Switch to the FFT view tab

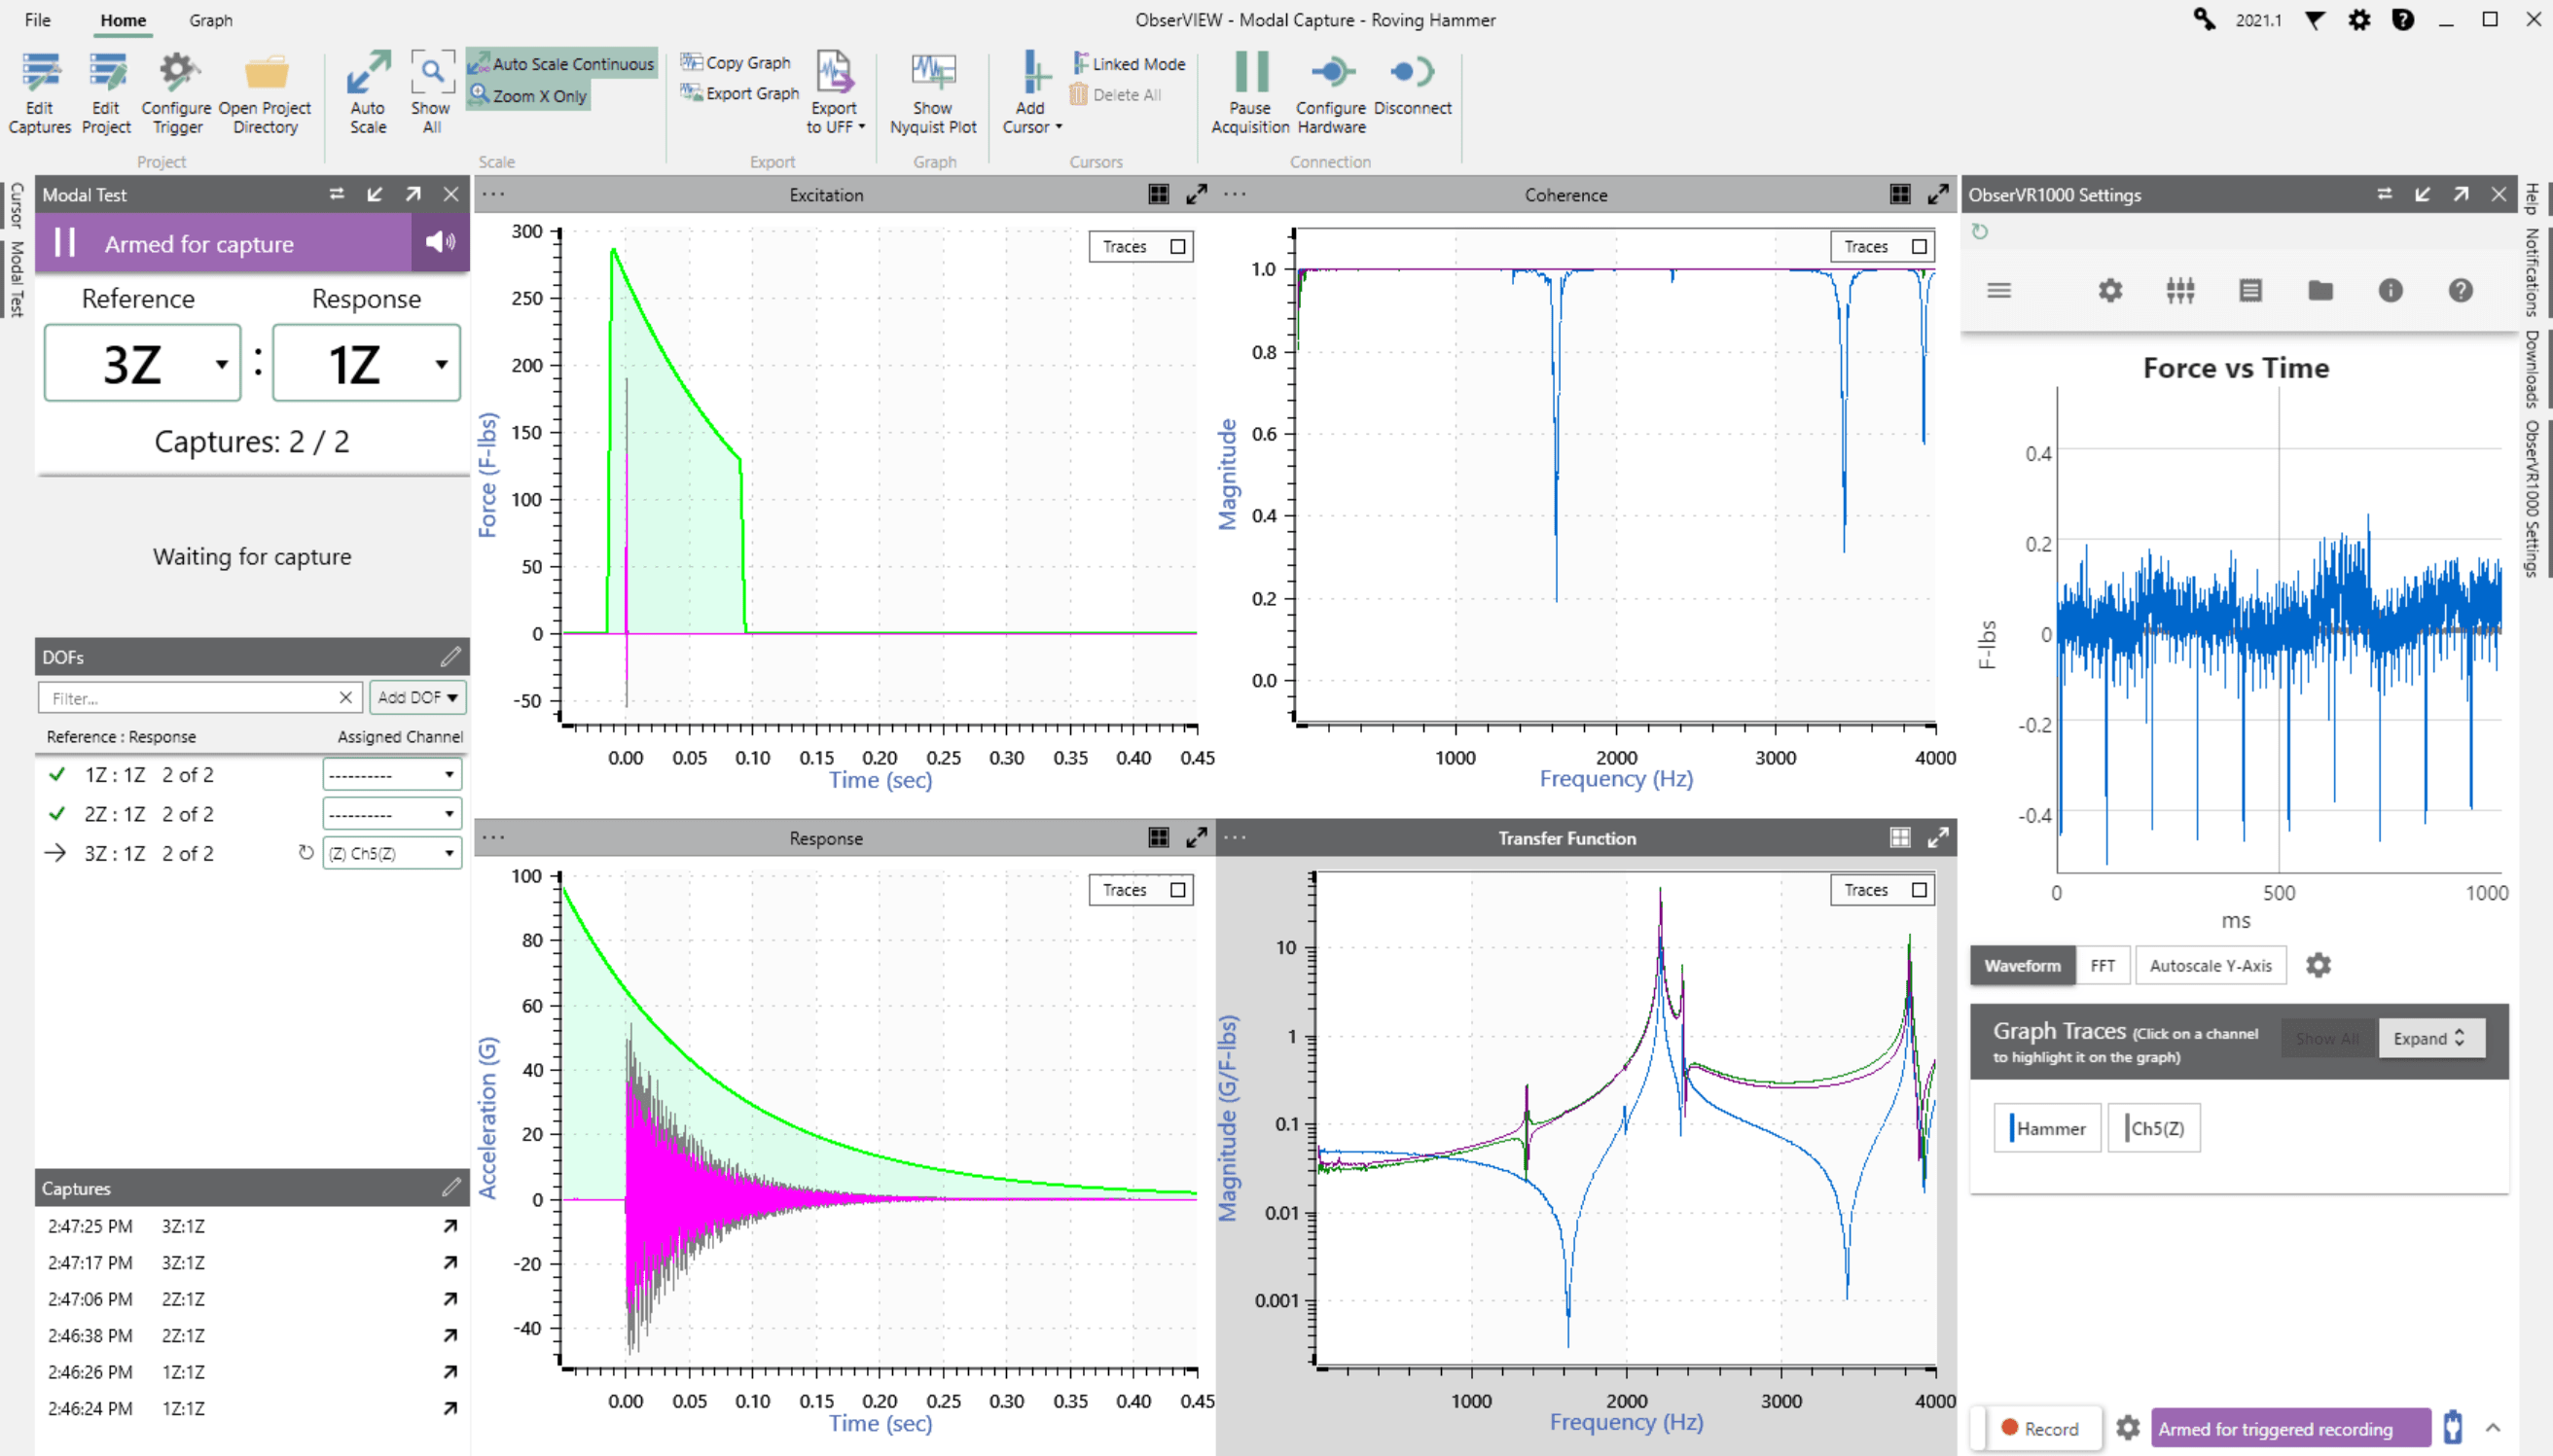pos(2103,965)
